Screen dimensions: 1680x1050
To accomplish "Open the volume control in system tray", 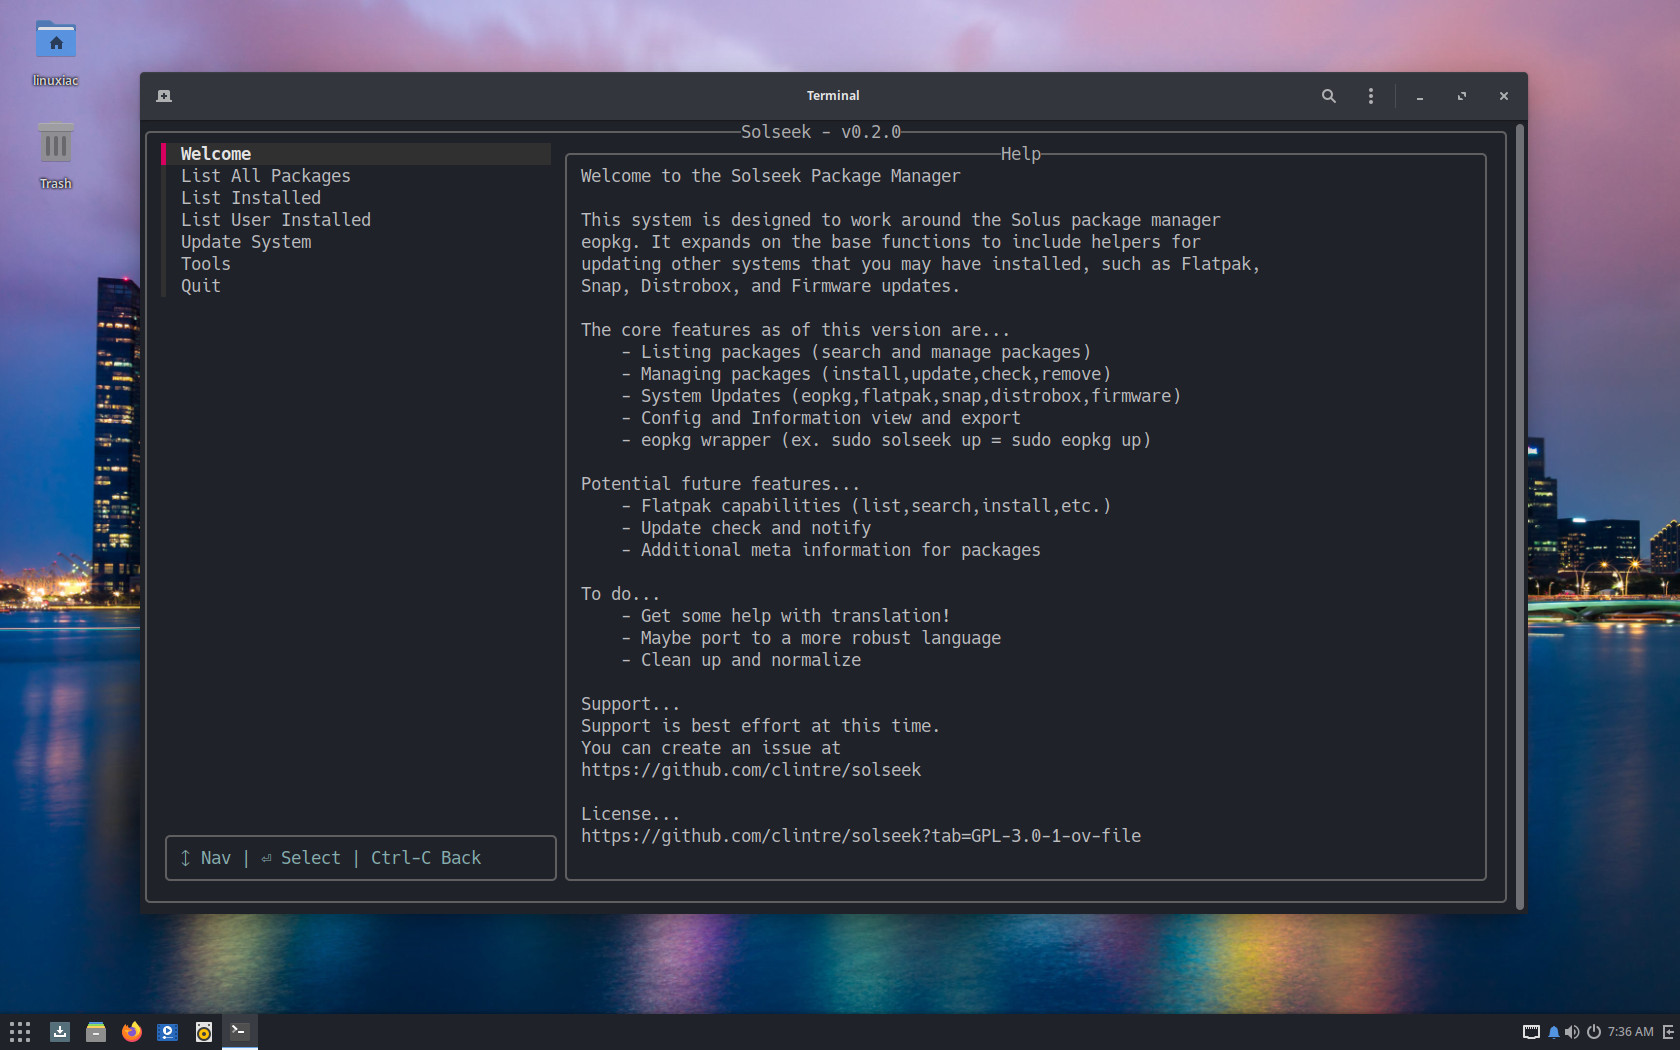I will coord(1572,1032).
